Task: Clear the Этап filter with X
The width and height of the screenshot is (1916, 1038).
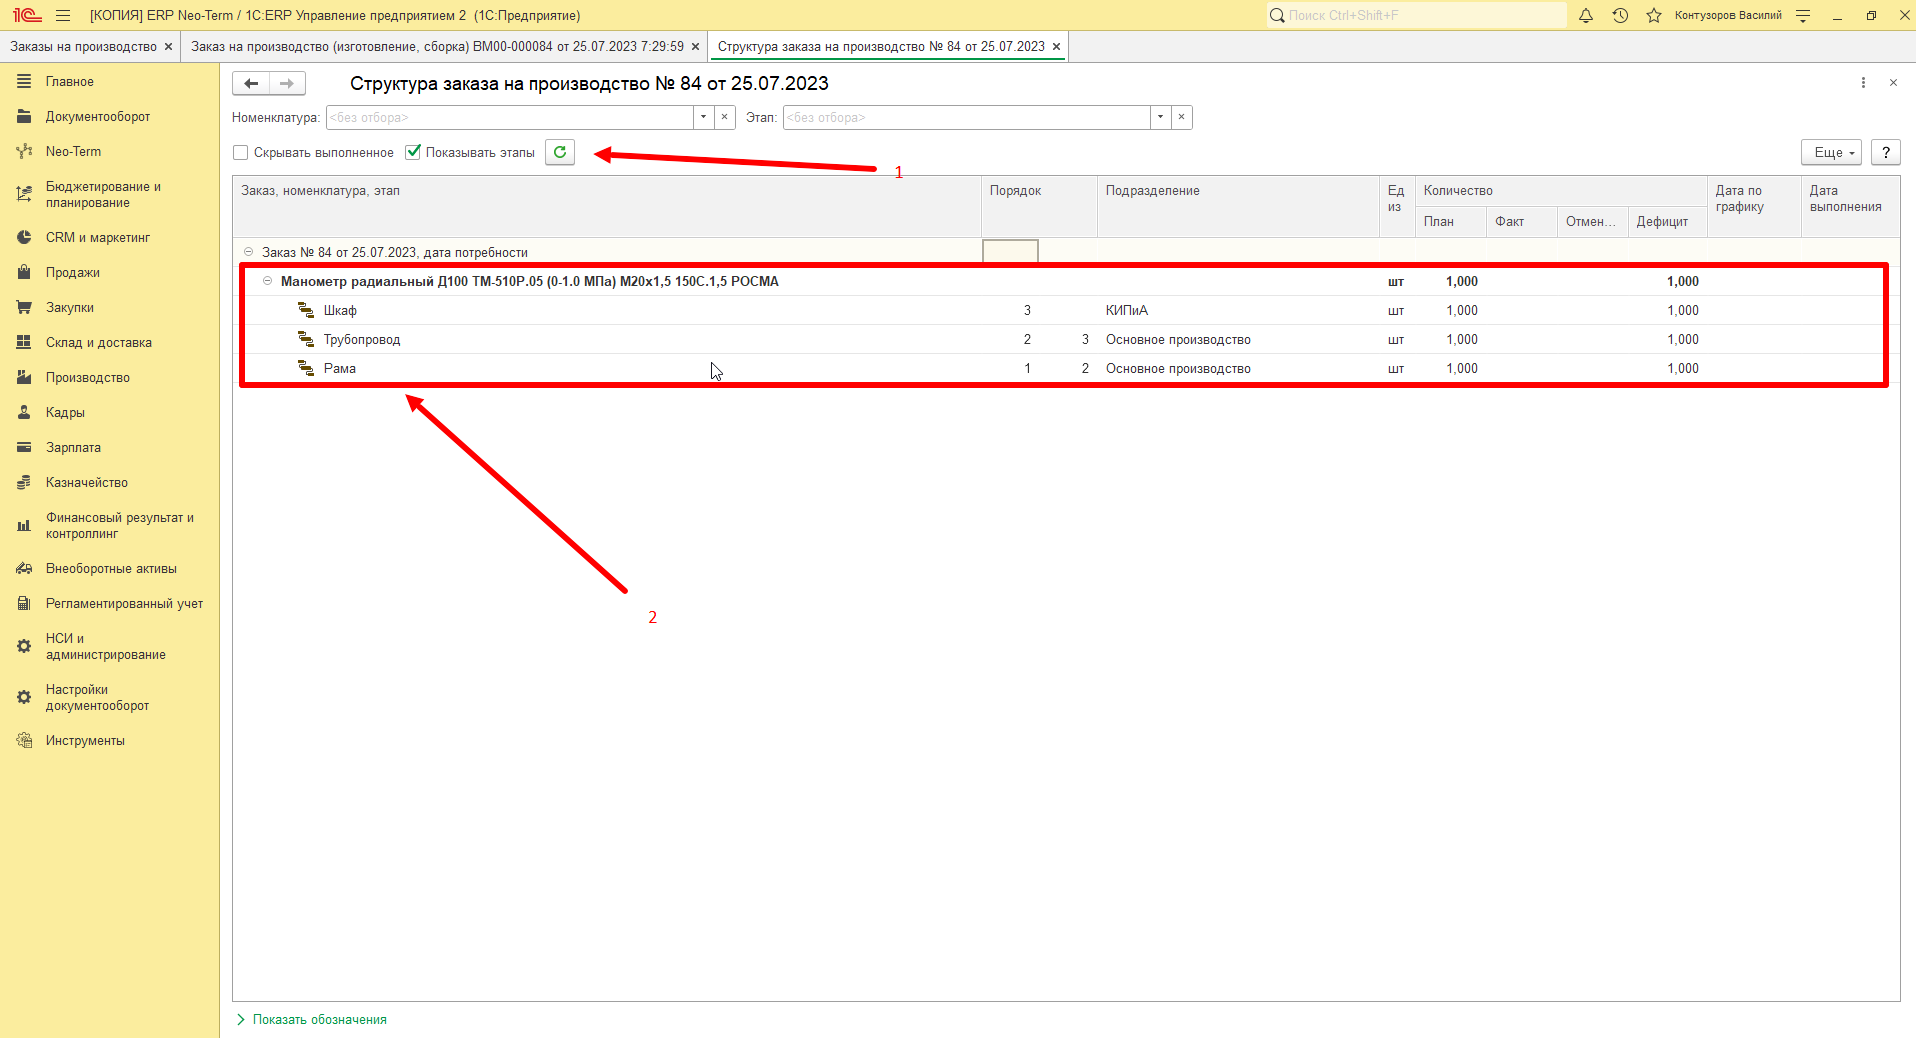Action: [x=1182, y=117]
